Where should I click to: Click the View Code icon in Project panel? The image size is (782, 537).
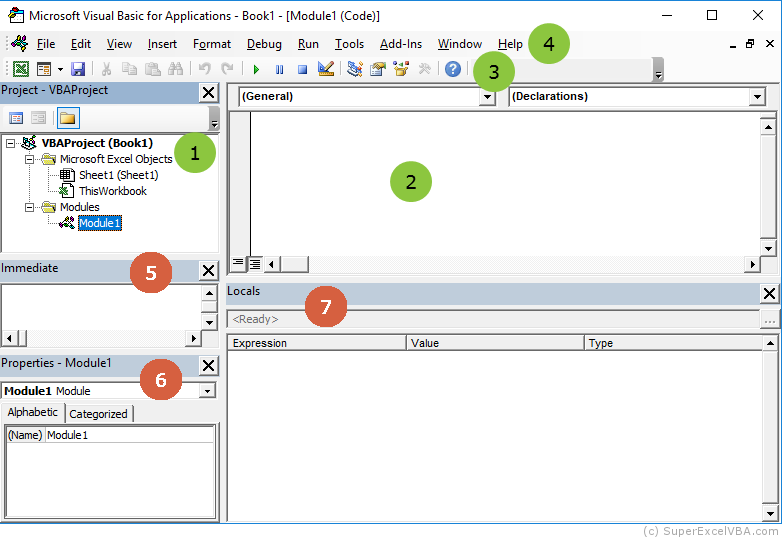(16, 118)
